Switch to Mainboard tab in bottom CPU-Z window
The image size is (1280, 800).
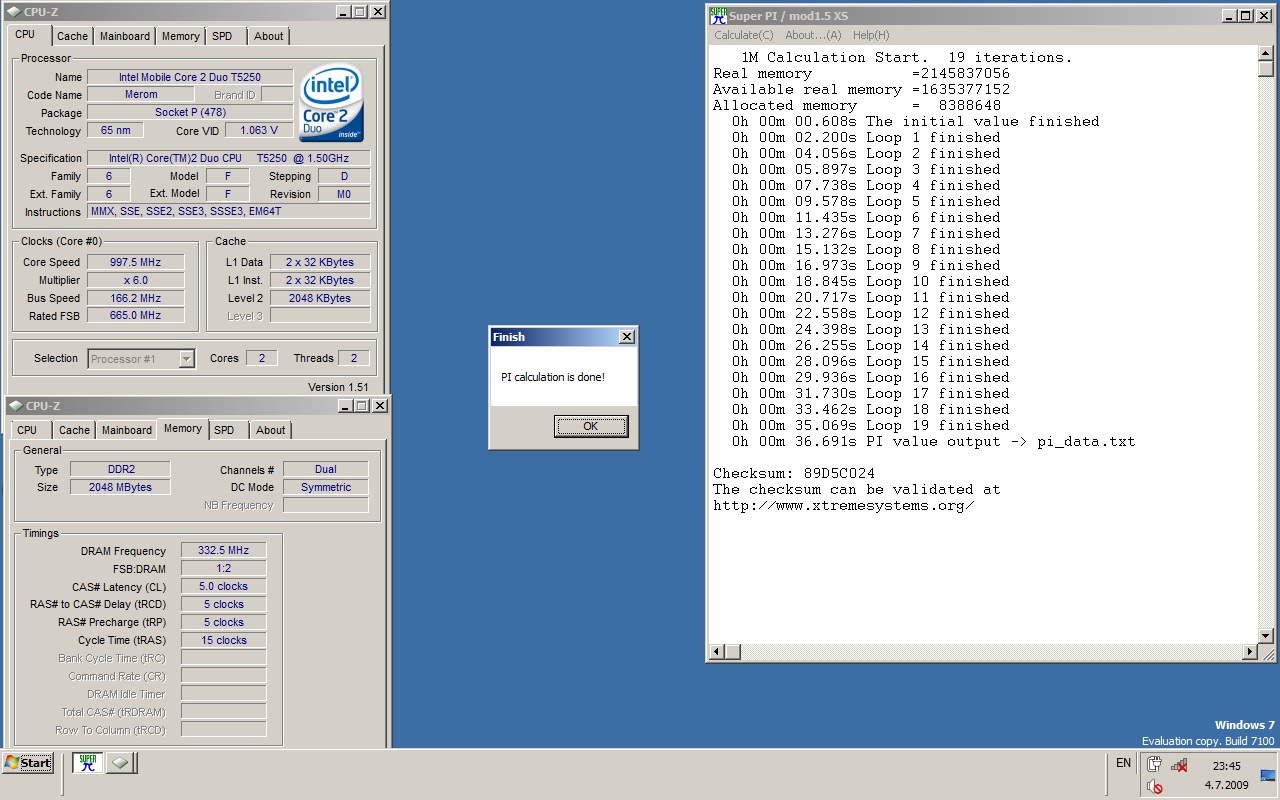pyautogui.click(x=127, y=430)
